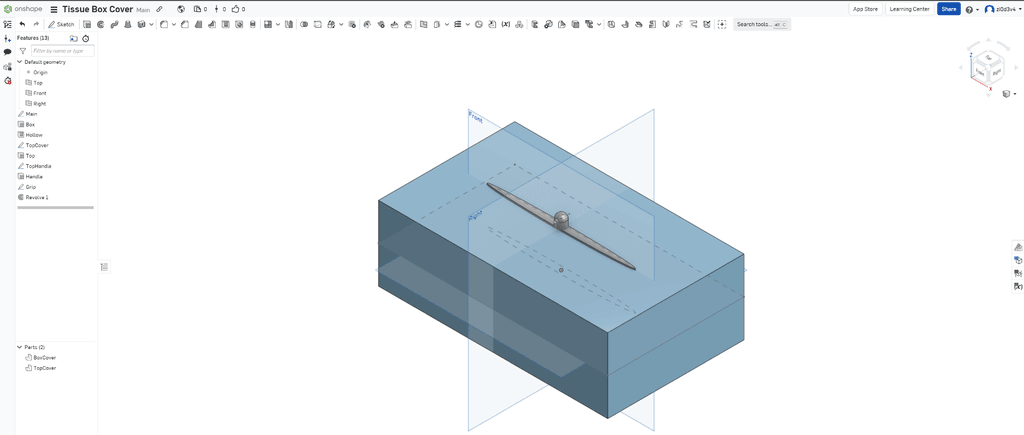Open the Comments speech-bubble panel
The height and width of the screenshot is (435, 1024).
tap(8, 52)
